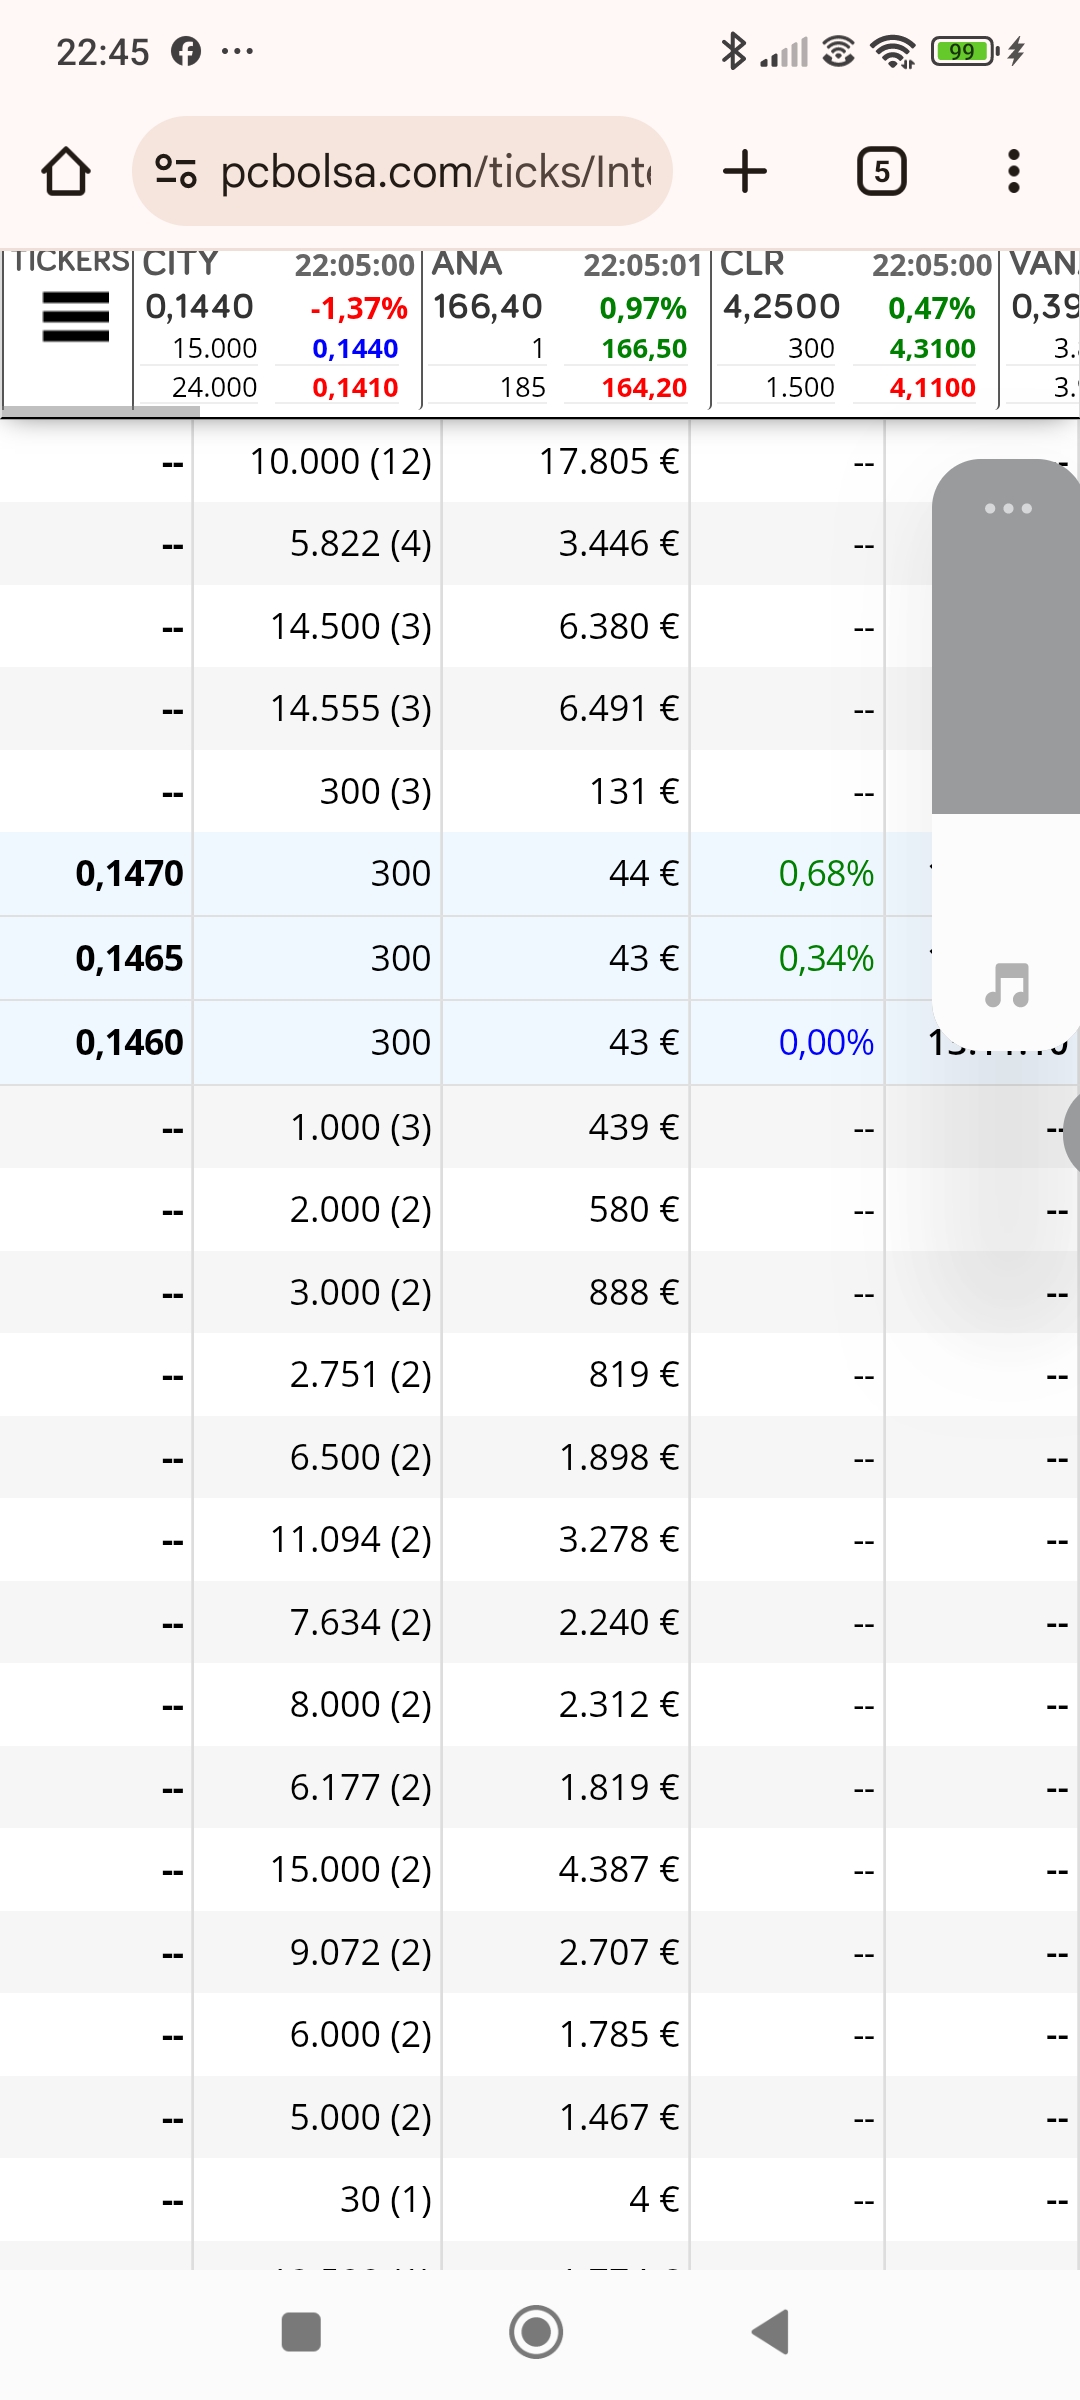Open a new tab with plus icon
The height and width of the screenshot is (2400, 1080).
tap(745, 171)
